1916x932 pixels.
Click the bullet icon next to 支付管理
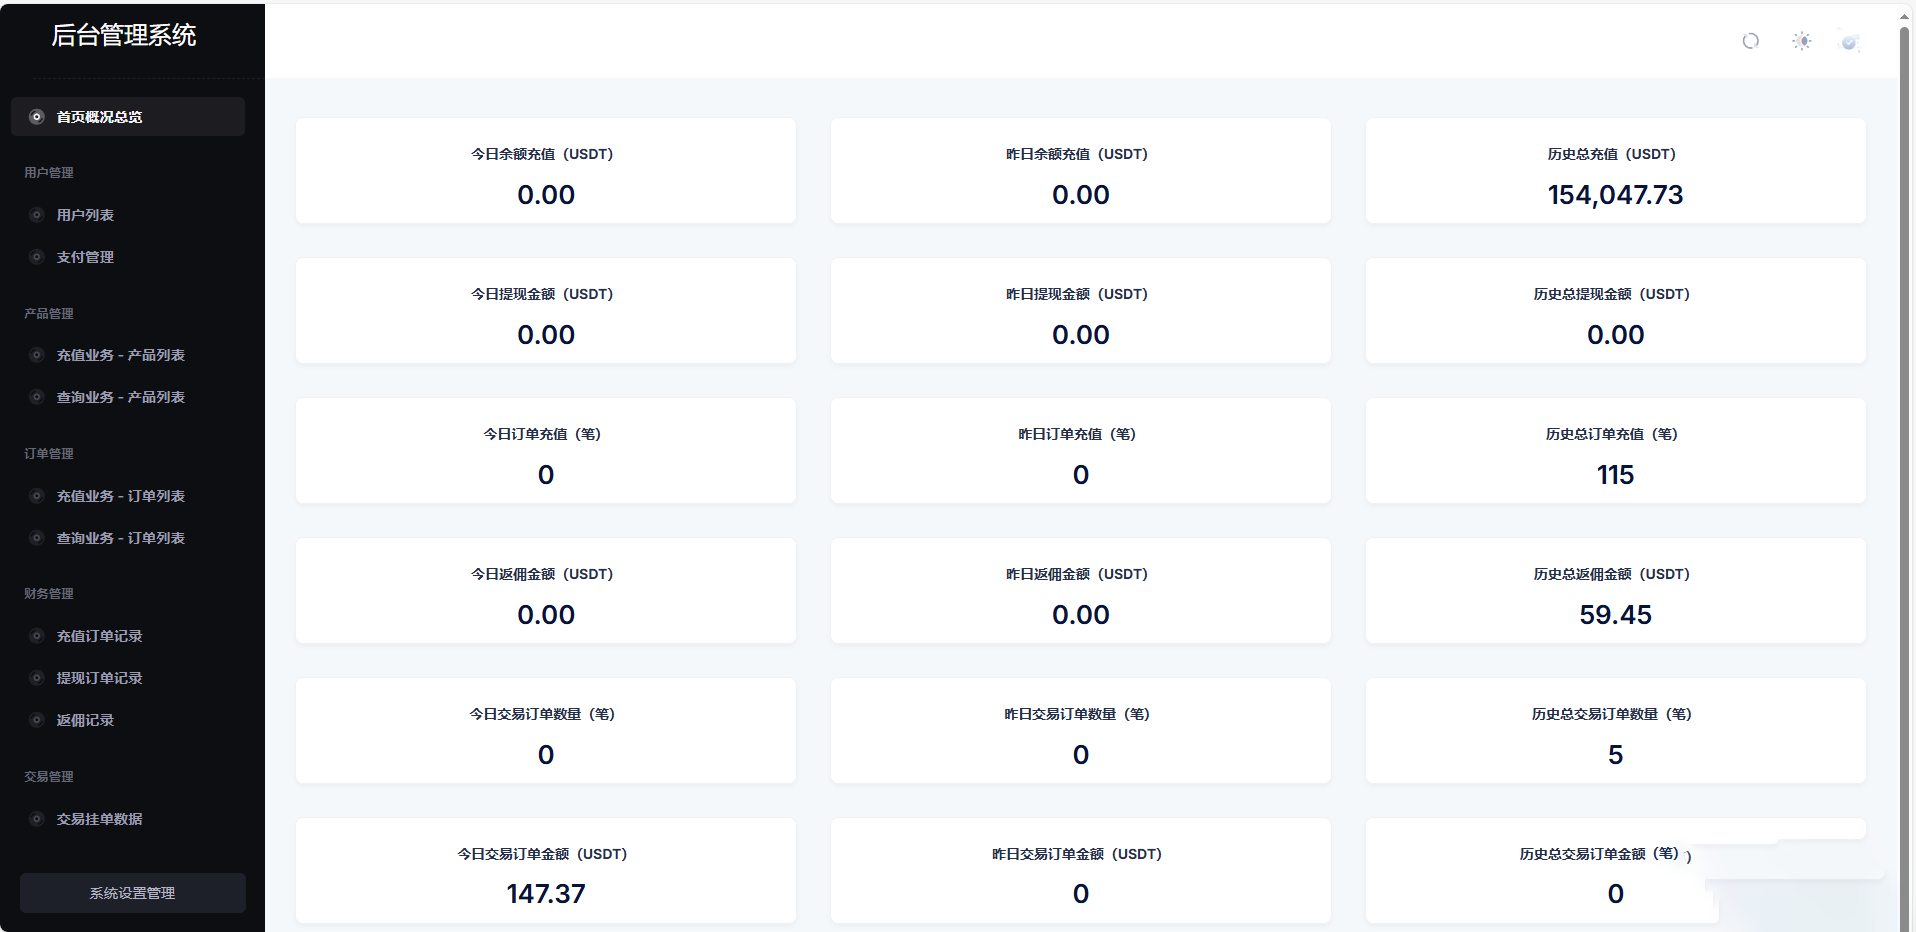(37, 257)
